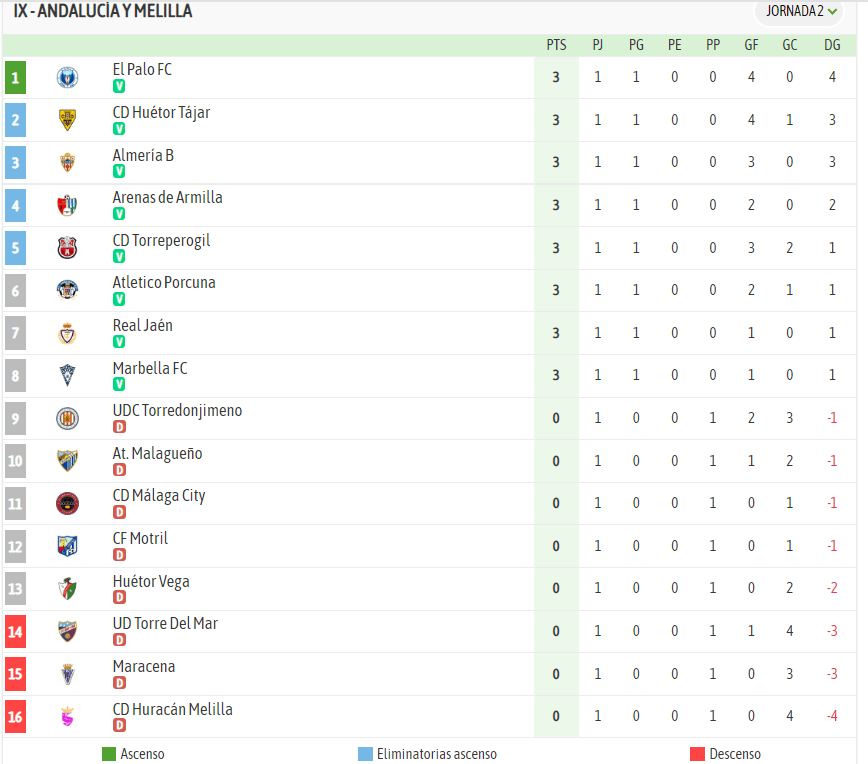Click the green Ascenso legend swatch
The width and height of the screenshot is (868, 764).
[109, 754]
